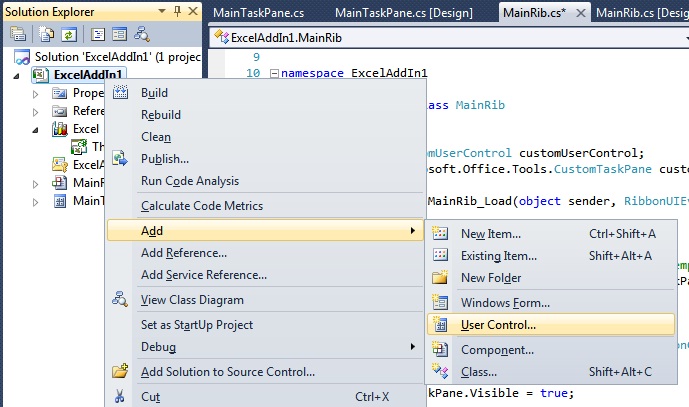Choose Add Service Reference...

(265, 275)
